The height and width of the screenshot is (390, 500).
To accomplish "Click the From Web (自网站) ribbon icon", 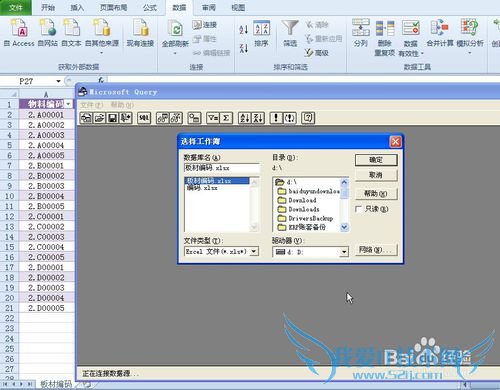I will tap(48, 33).
